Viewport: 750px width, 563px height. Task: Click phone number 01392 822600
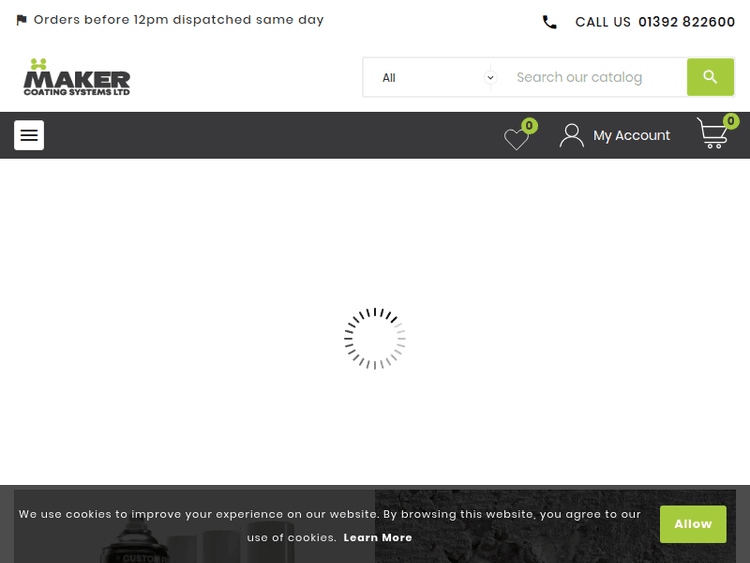coord(686,22)
